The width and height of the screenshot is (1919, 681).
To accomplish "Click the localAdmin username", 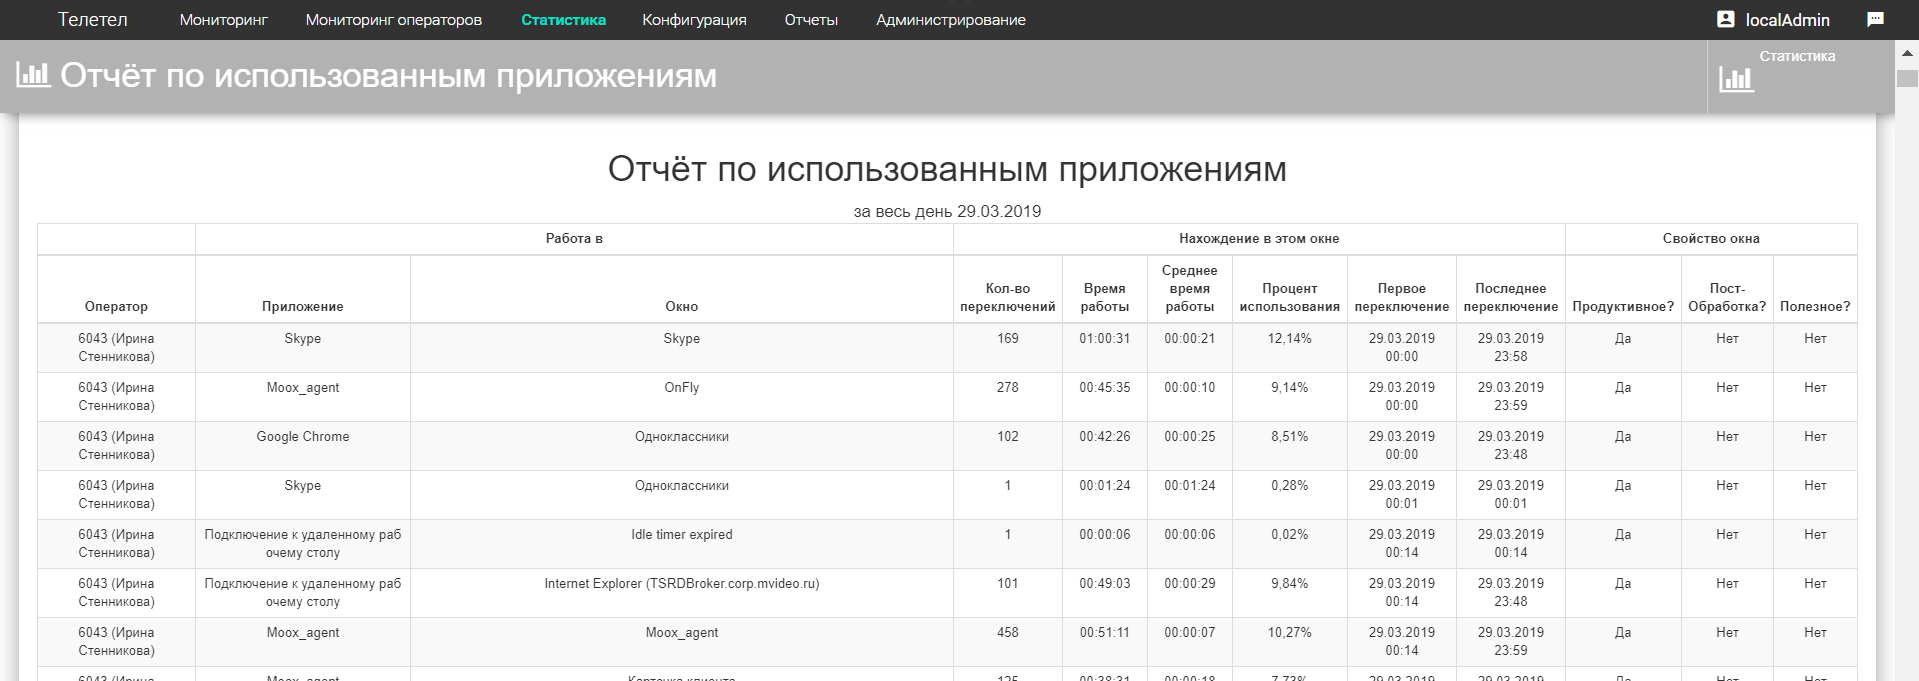I will 1788,20.
